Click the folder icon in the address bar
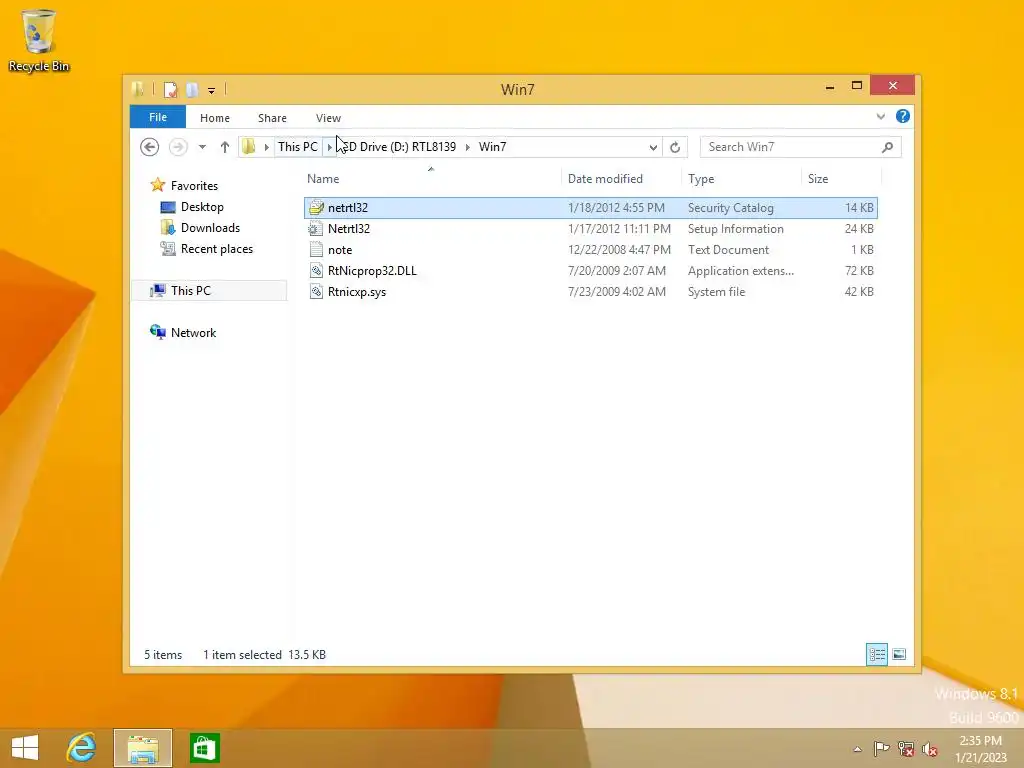 pyautogui.click(x=249, y=146)
